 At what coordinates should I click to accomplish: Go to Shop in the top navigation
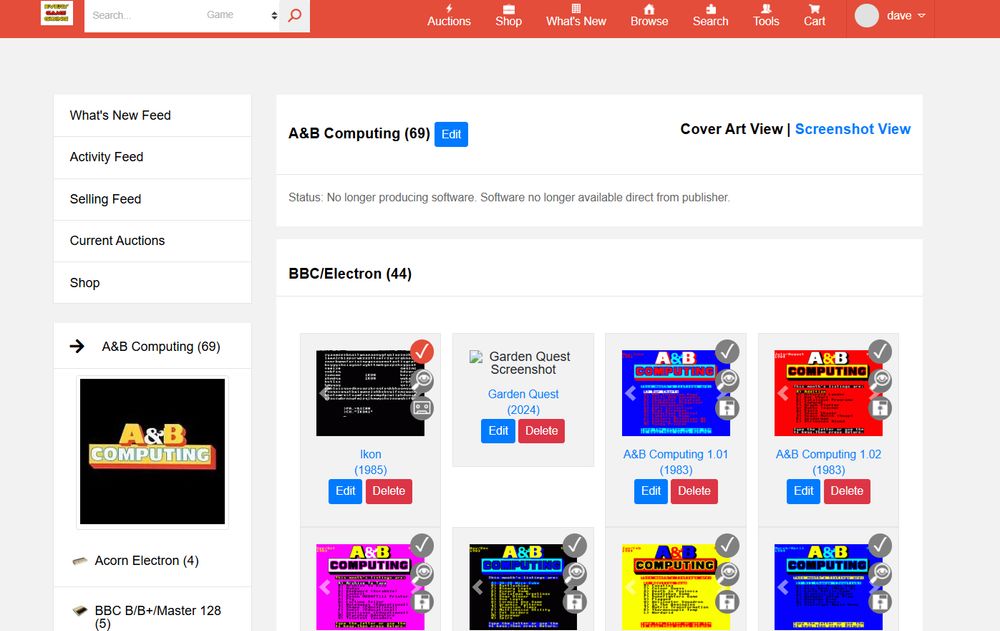click(x=508, y=15)
